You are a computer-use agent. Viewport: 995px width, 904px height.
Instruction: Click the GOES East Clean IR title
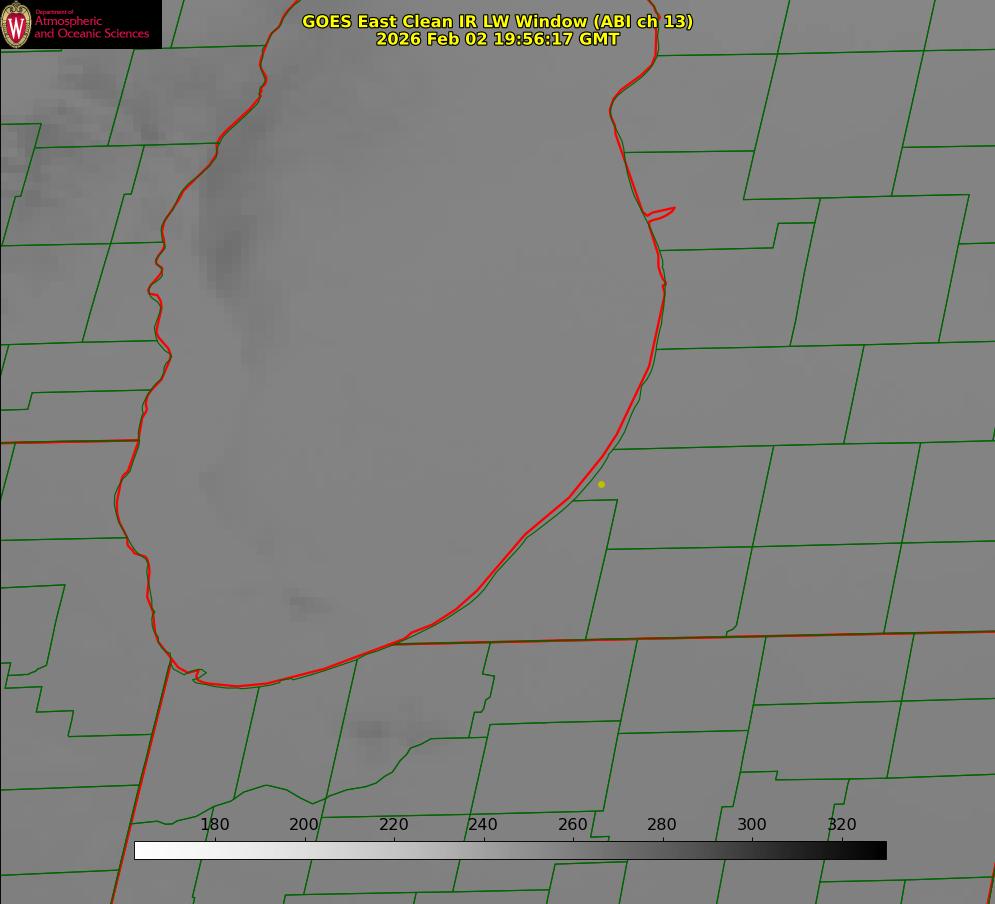(498, 21)
